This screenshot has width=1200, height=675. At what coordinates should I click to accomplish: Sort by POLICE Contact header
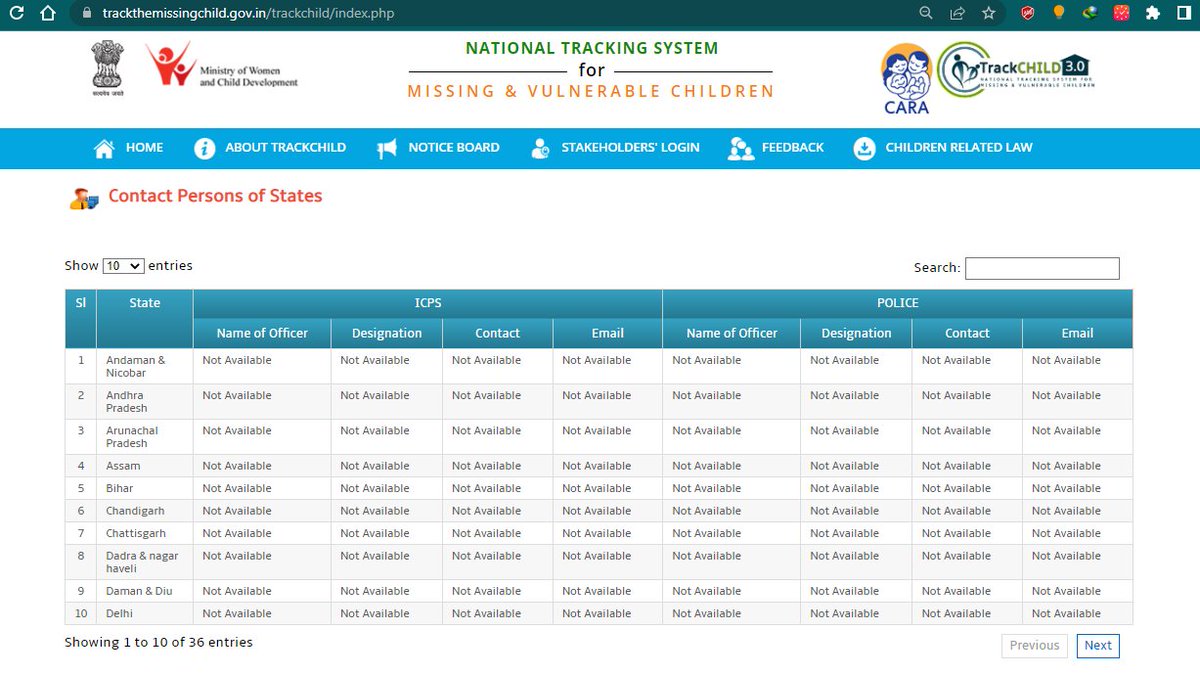click(x=967, y=333)
